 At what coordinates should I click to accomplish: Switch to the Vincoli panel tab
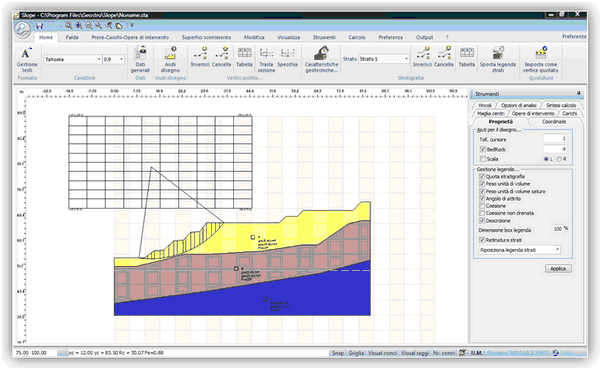485,105
